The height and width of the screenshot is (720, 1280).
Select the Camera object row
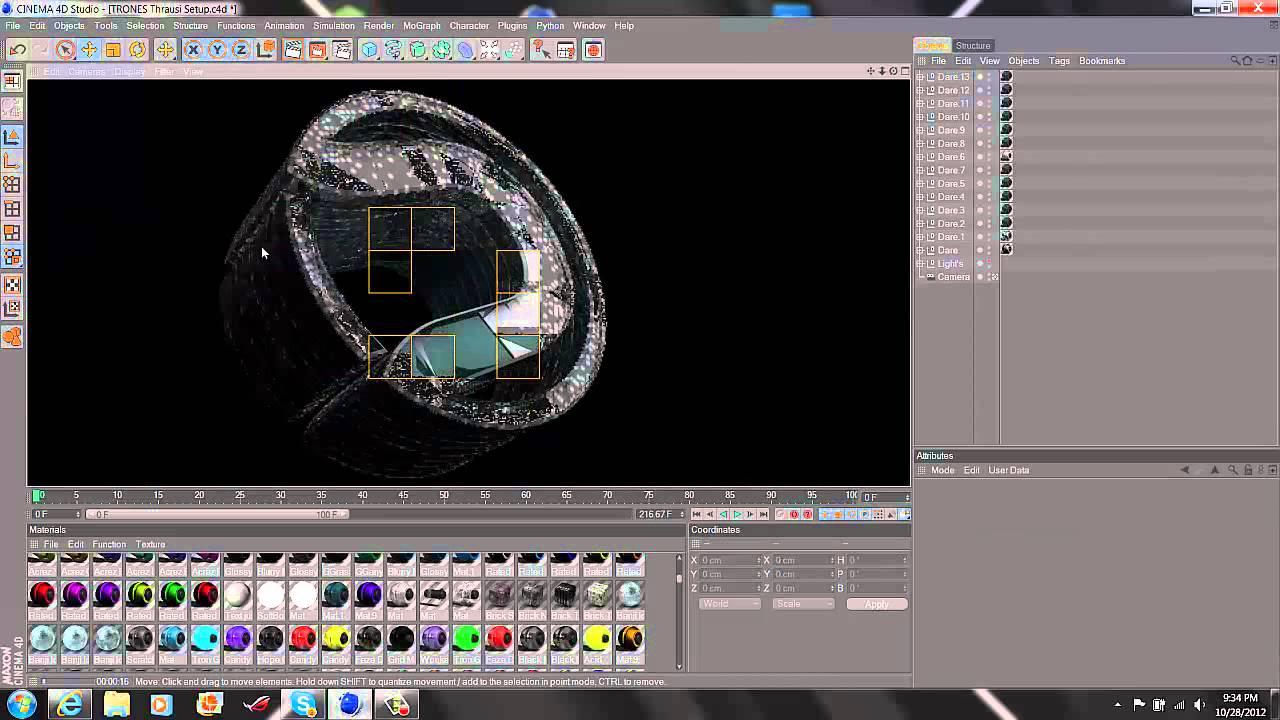pos(953,277)
